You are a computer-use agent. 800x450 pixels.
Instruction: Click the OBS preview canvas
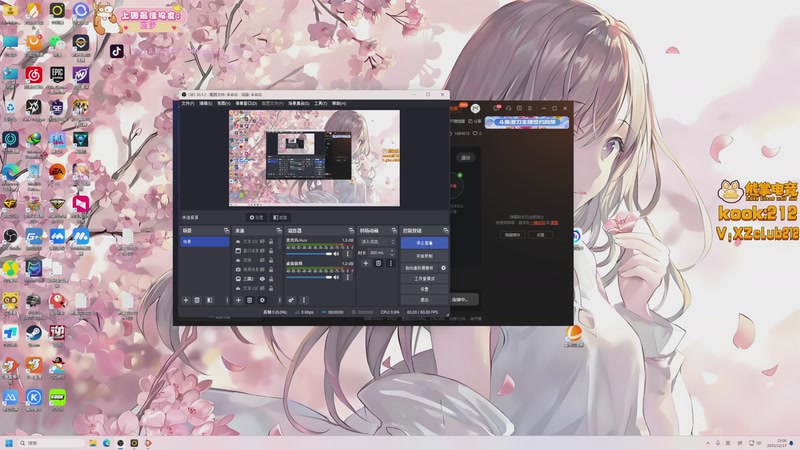coord(314,158)
